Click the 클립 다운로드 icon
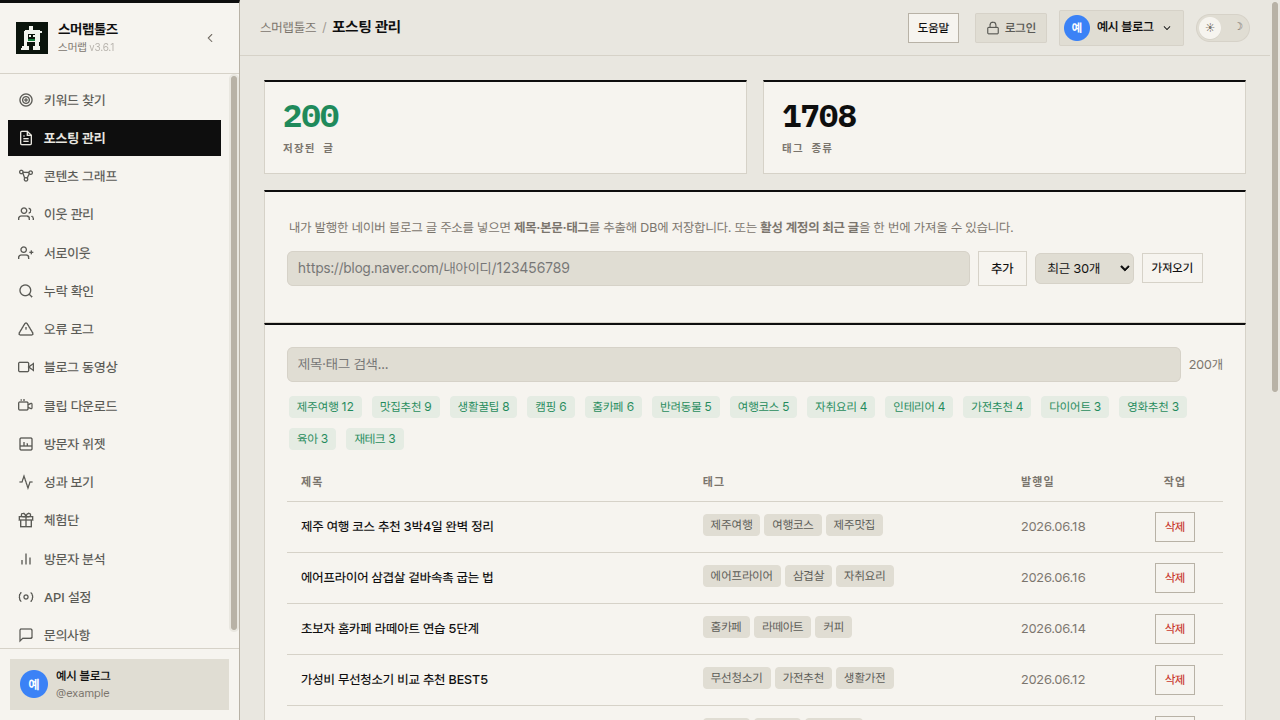Viewport: 1280px width, 720px height. [26, 406]
